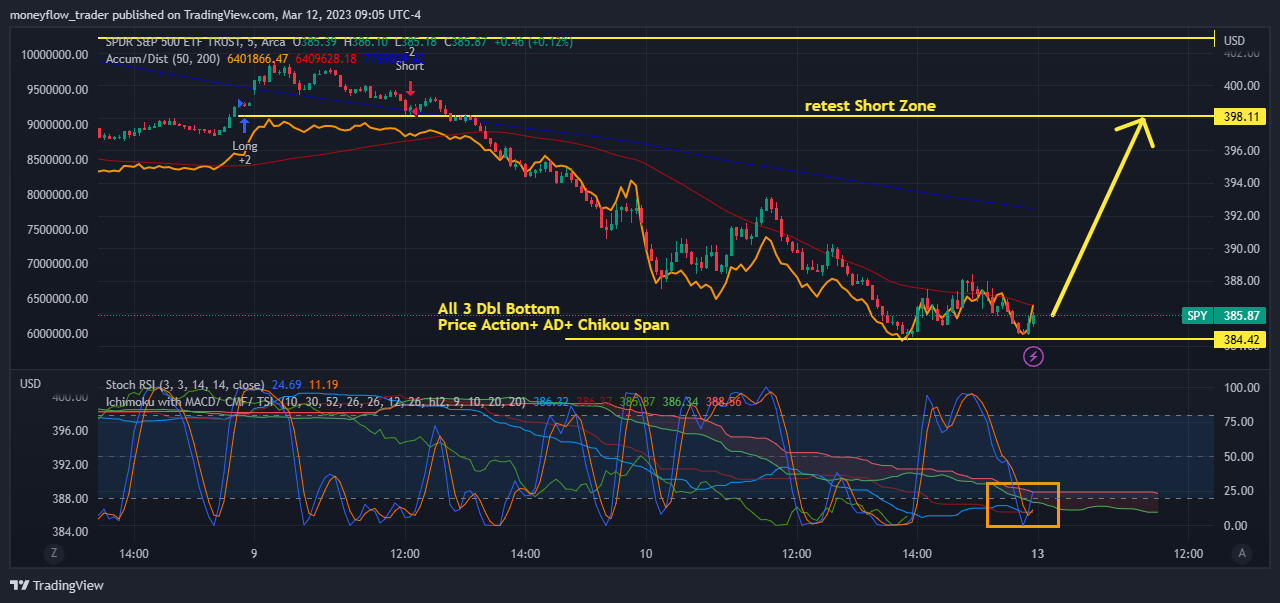This screenshot has height=603, width=1280.
Task: Open the TradingView logo link
Action: coord(57,585)
